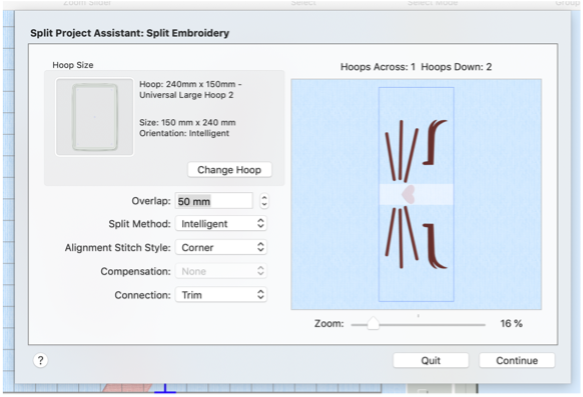Viewport: 583px width, 397px height.
Task: Click the Hoops Down: 2 text
Action: click(x=456, y=67)
